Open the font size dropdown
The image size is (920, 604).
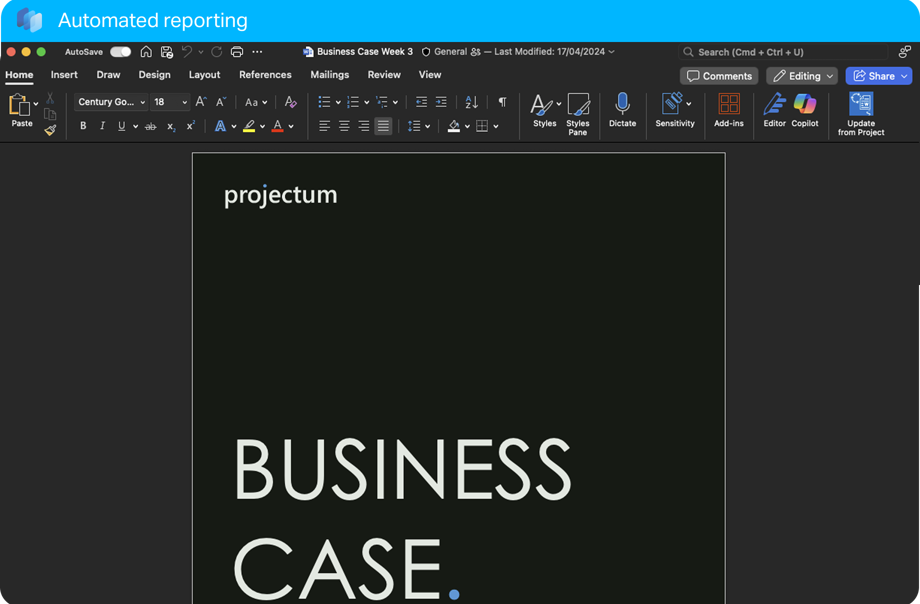185,102
